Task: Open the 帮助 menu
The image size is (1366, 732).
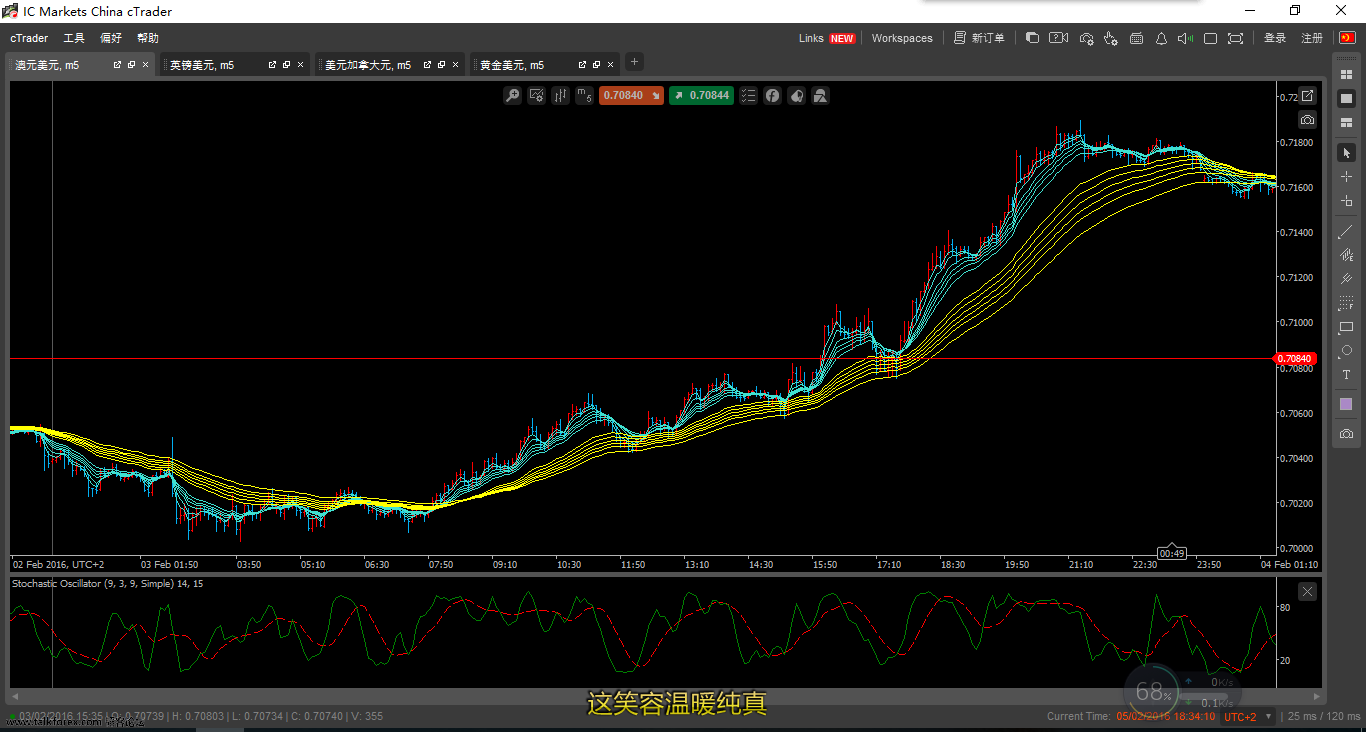Action: tap(148, 38)
